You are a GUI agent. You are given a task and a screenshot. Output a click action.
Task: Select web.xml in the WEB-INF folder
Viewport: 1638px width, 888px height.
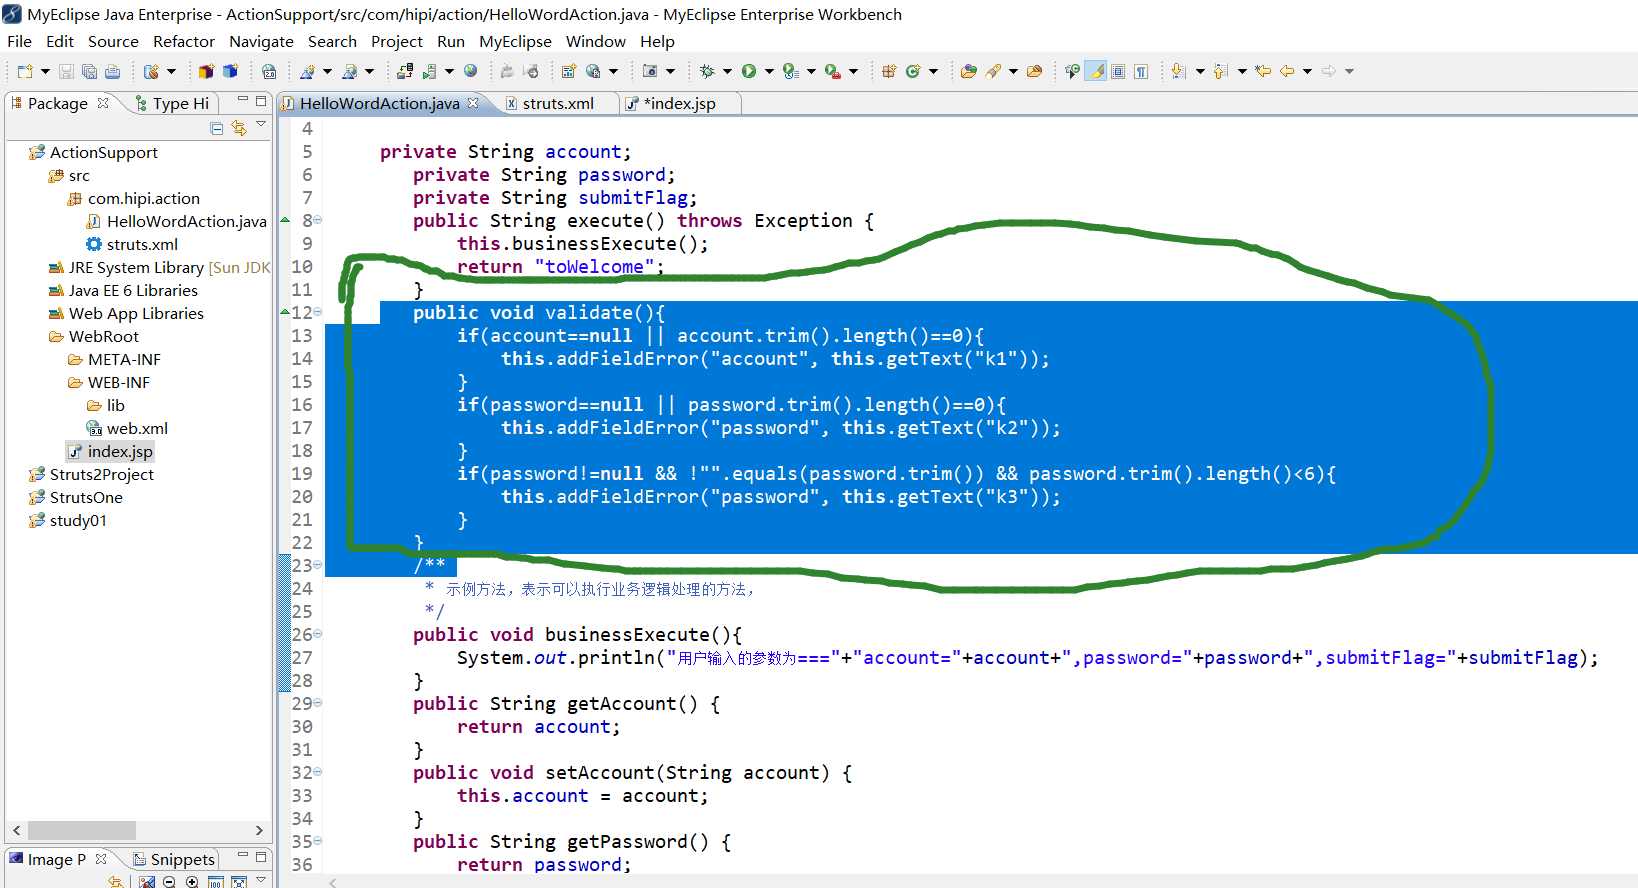coord(127,428)
